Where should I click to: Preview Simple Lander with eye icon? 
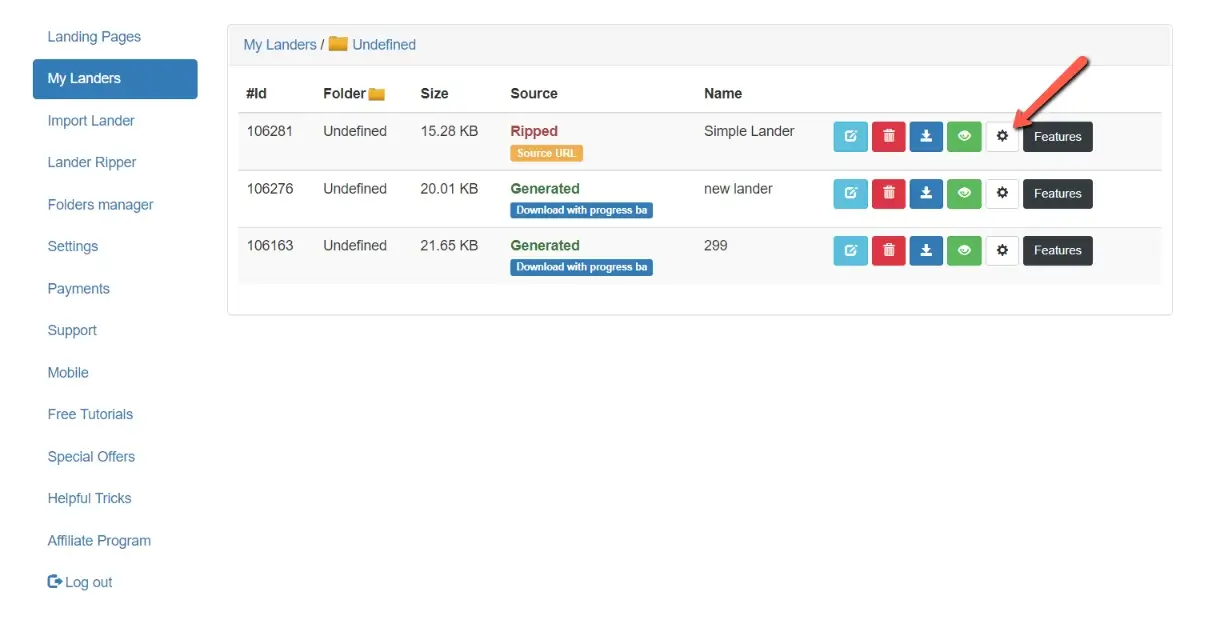pos(964,137)
